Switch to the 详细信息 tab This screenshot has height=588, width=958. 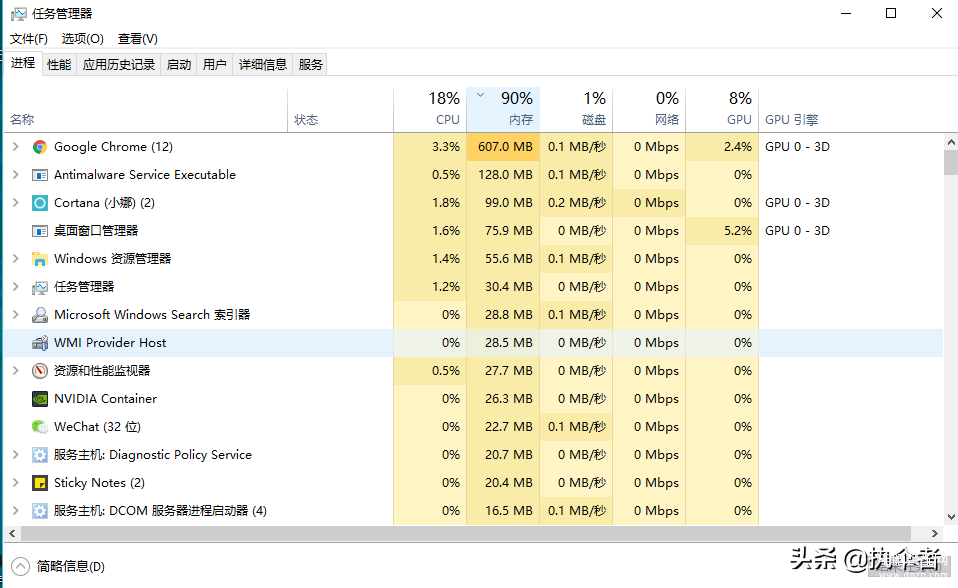pyautogui.click(x=263, y=65)
